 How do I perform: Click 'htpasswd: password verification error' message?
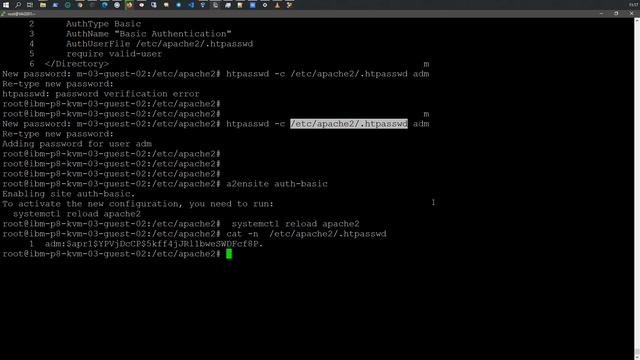click(x=101, y=94)
